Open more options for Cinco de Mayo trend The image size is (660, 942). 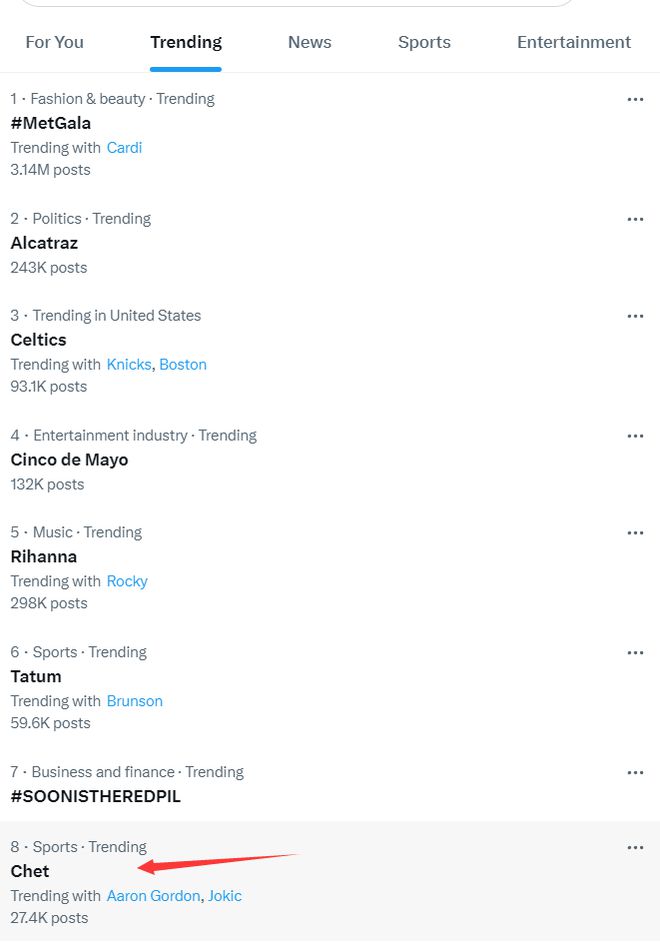tap(635, 436)
